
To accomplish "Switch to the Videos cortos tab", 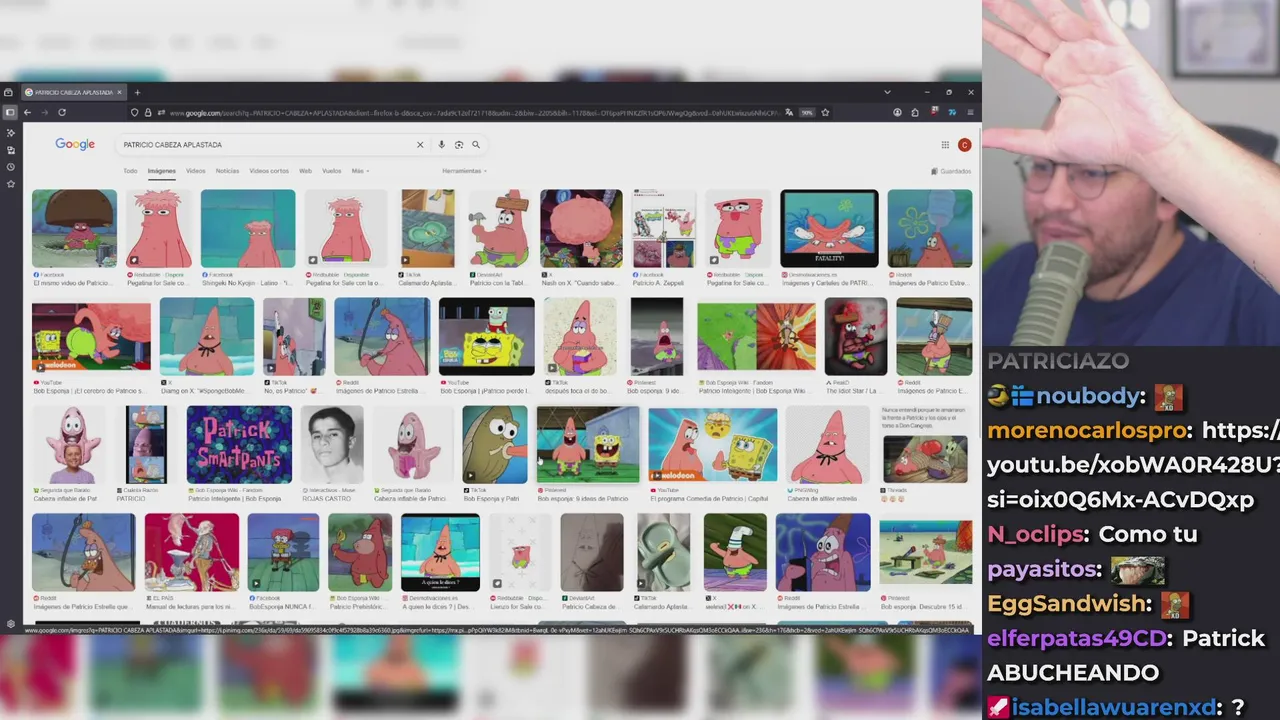I will 269,171.
